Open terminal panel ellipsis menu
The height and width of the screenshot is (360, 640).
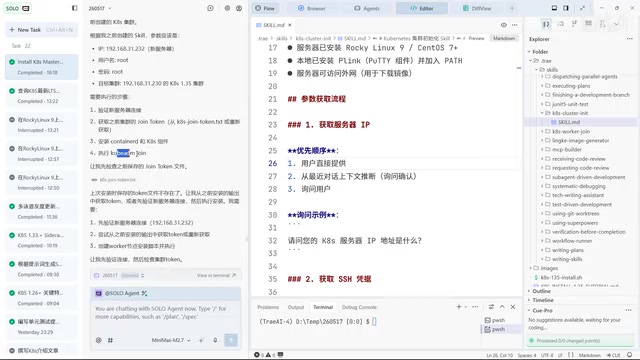click(475, 307)
